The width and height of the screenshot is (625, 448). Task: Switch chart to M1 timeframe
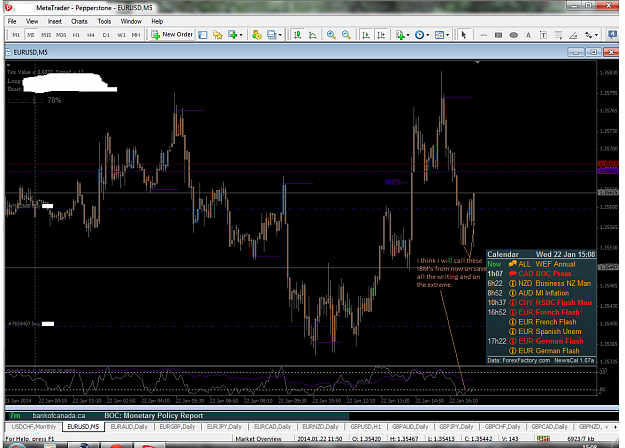pos(16,35)
